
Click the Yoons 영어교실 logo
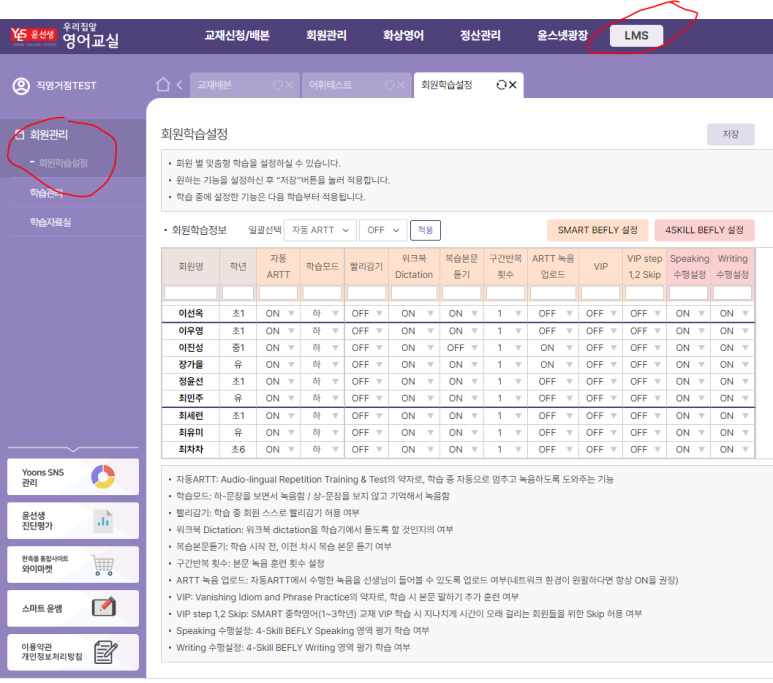pyautogui.click(x=65, y=36)
